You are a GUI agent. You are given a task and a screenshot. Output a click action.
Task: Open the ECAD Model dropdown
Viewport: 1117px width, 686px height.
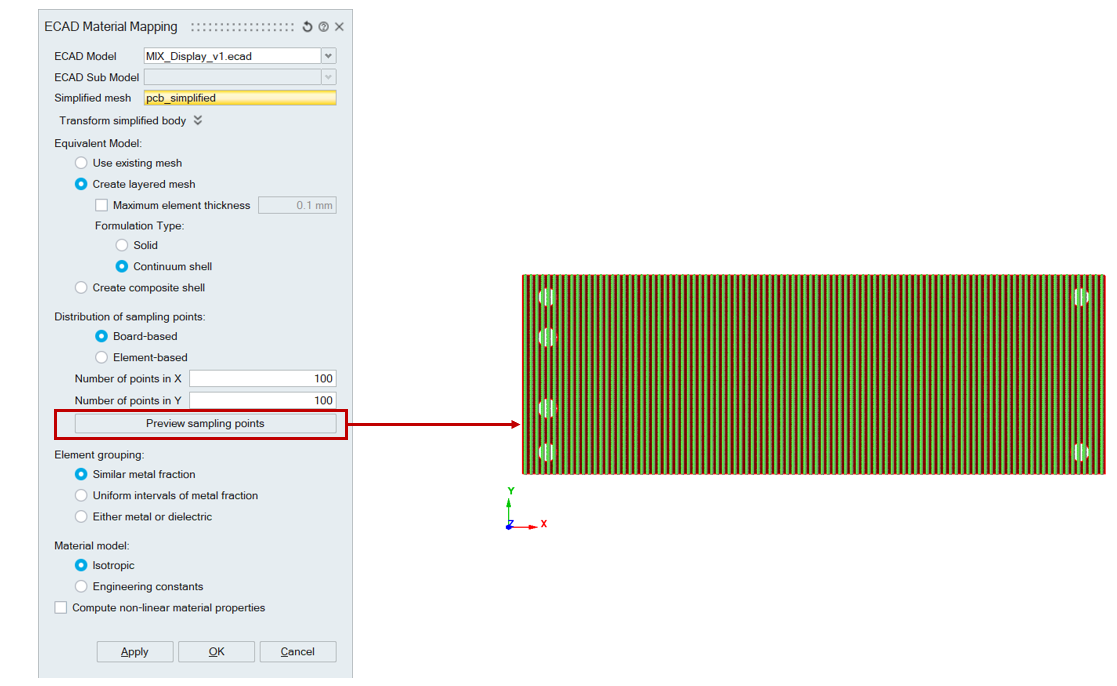(328, 56)
